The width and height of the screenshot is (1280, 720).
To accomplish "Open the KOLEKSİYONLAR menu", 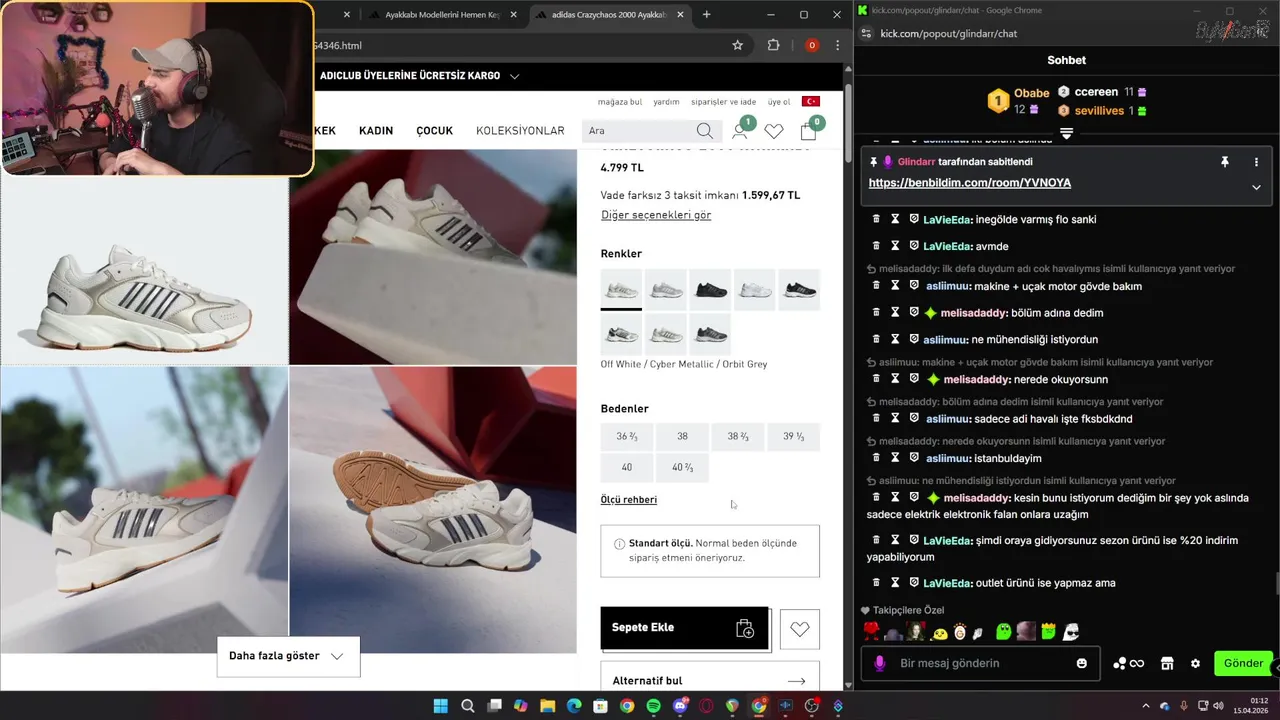I will tap(520, 131).
